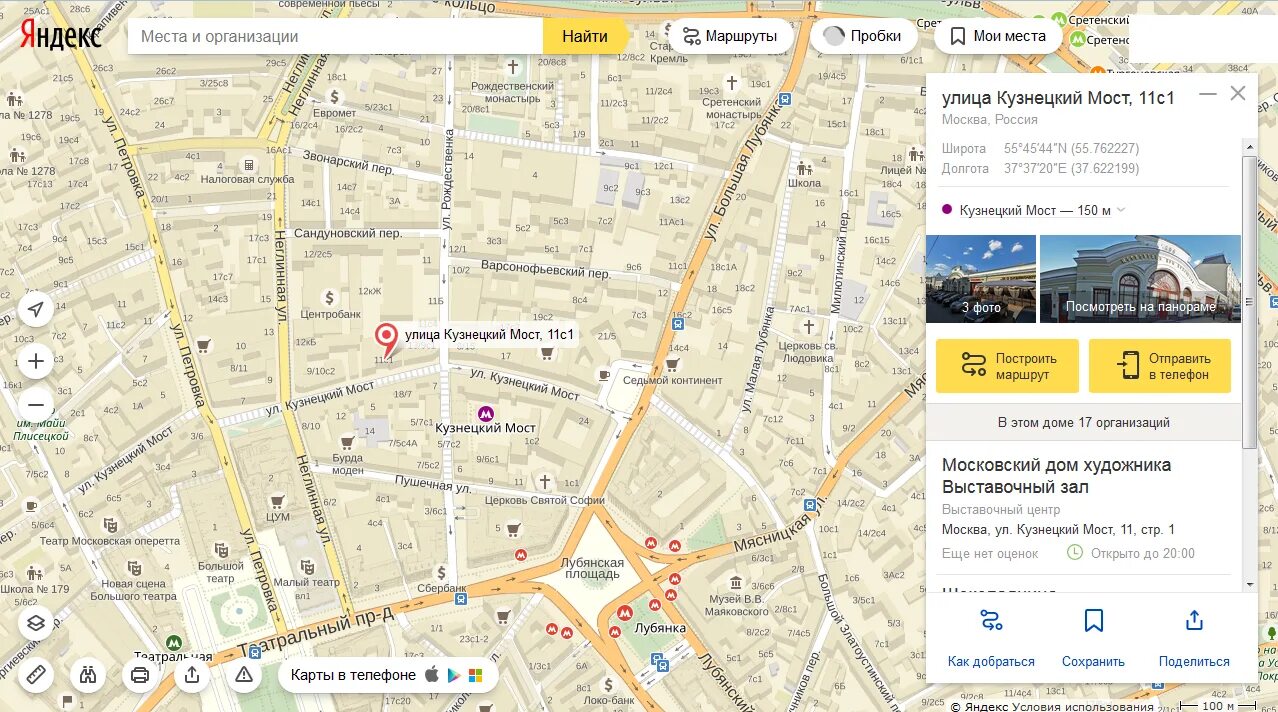Screen dimensions: 1278x712
Task: Click the Найти search button
Action: 585,36
